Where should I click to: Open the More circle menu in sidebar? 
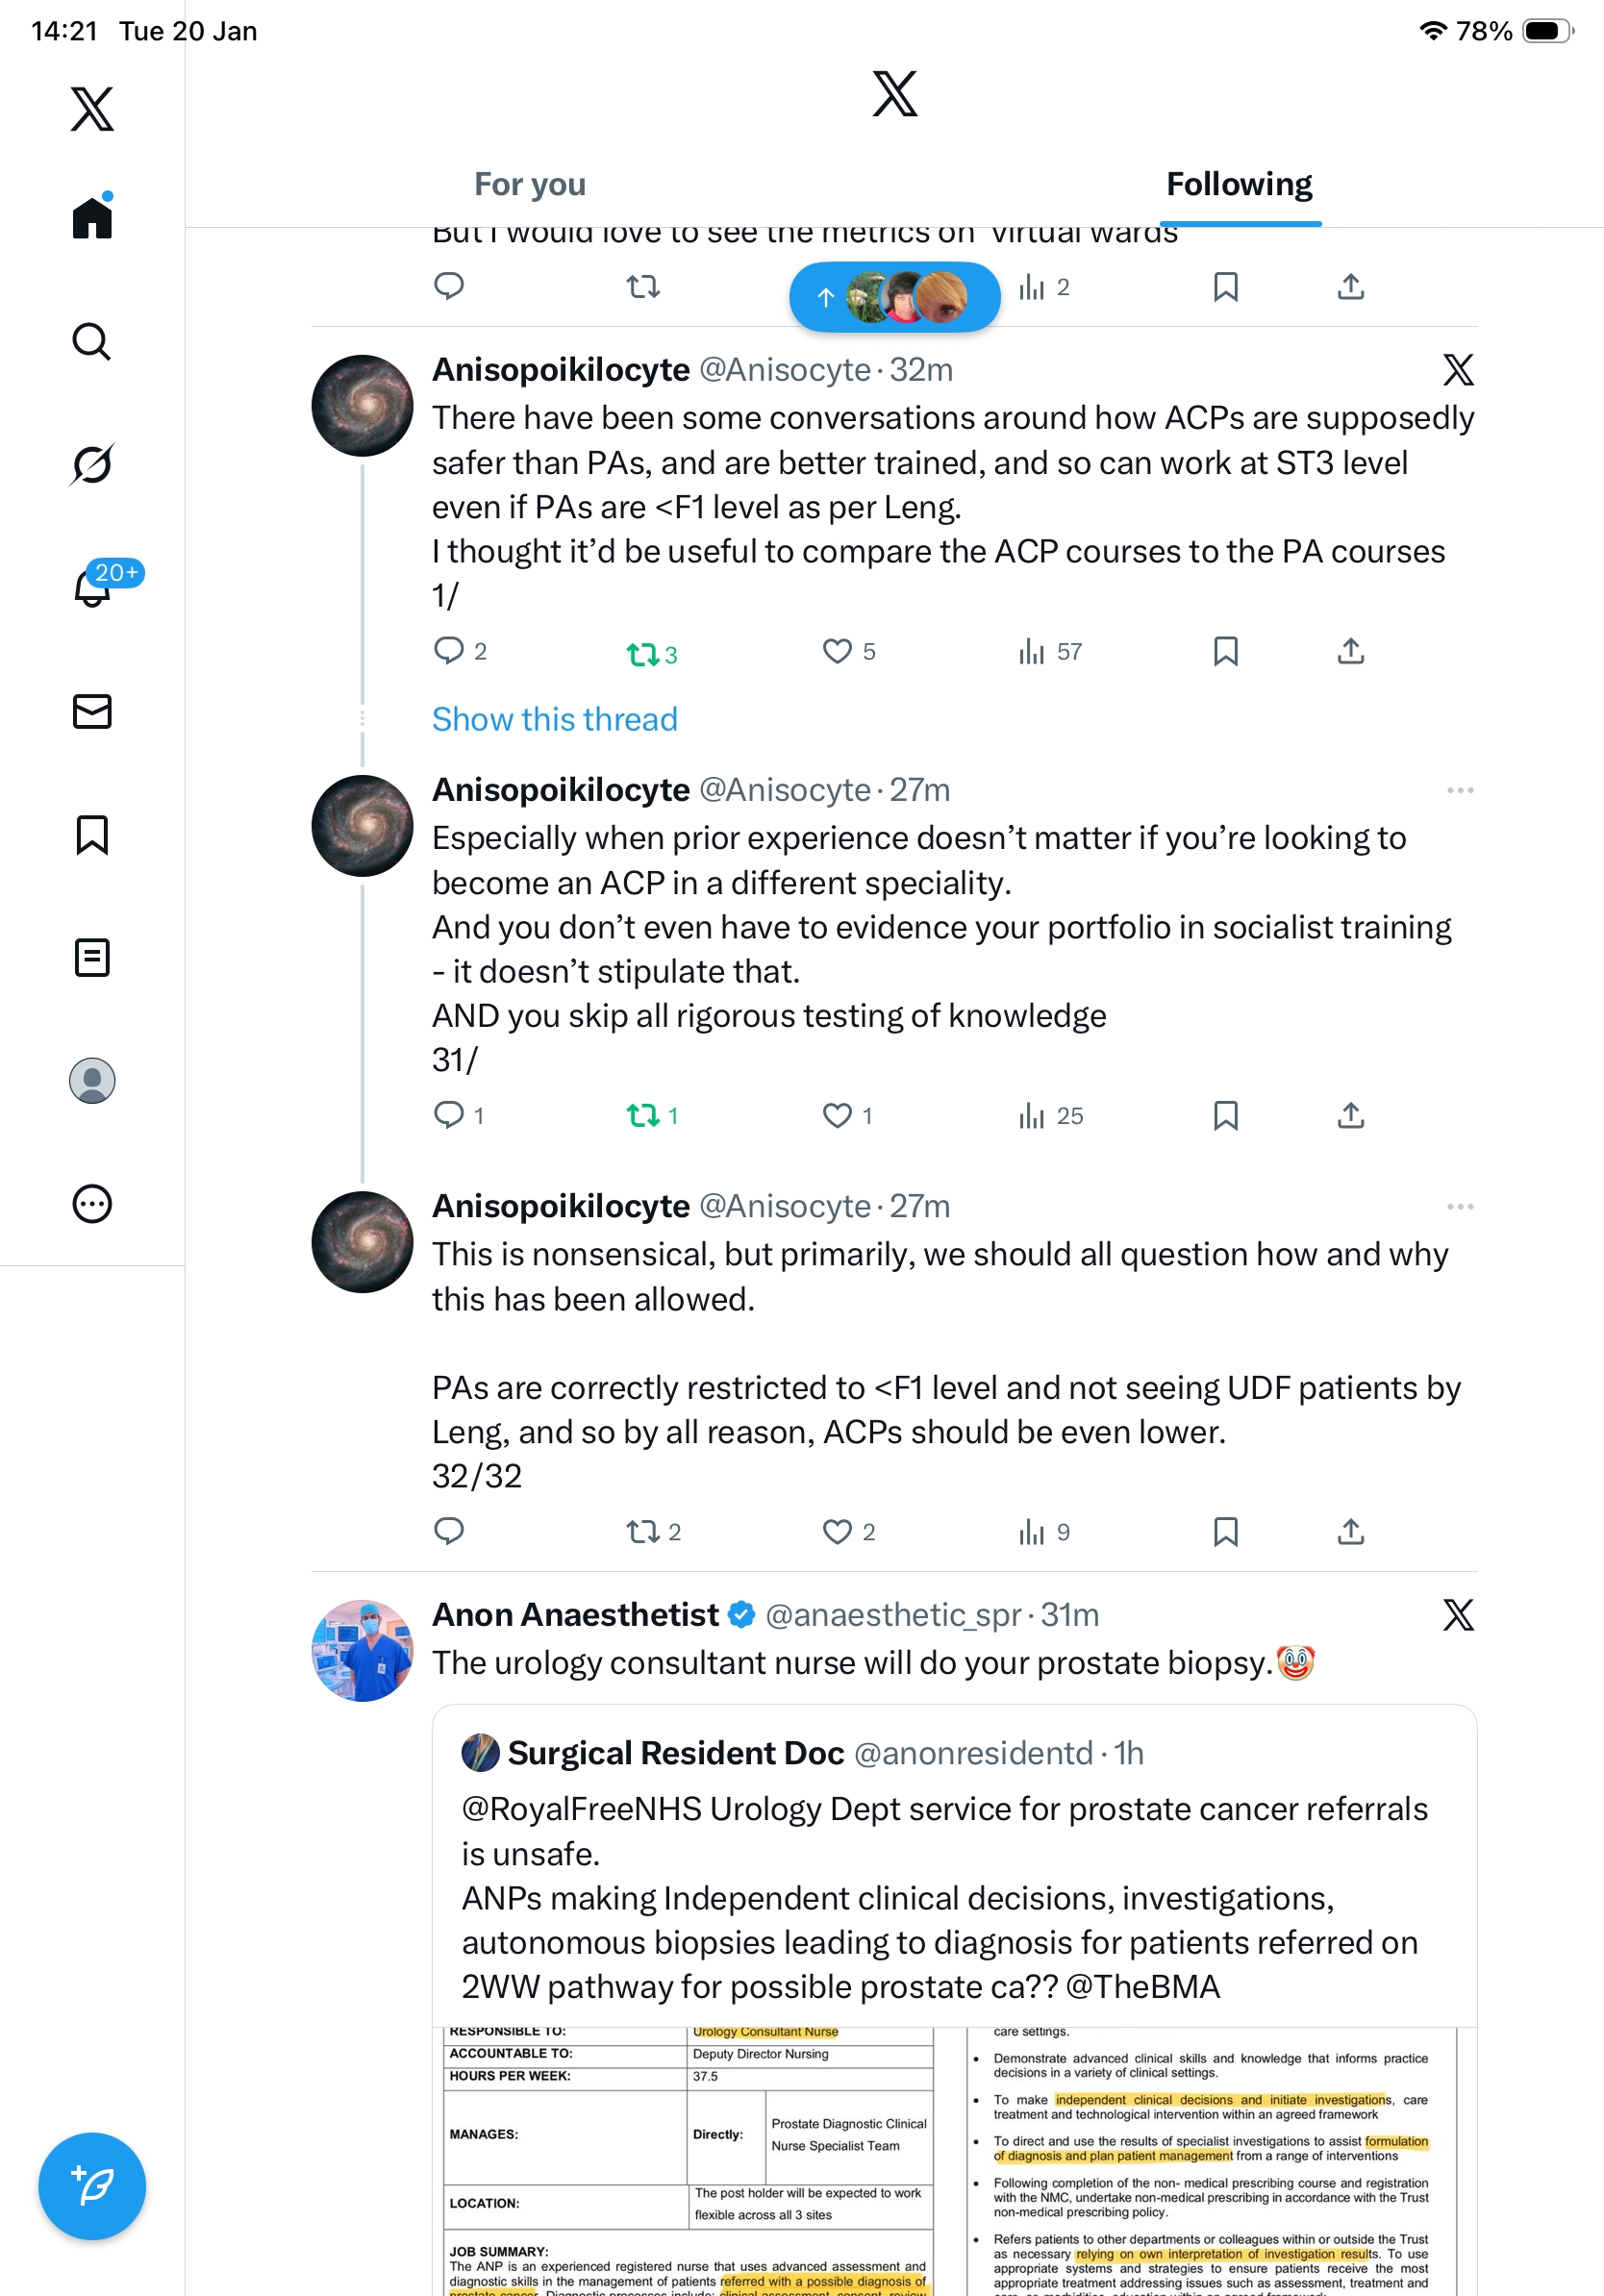click(x=92, y=1203)
